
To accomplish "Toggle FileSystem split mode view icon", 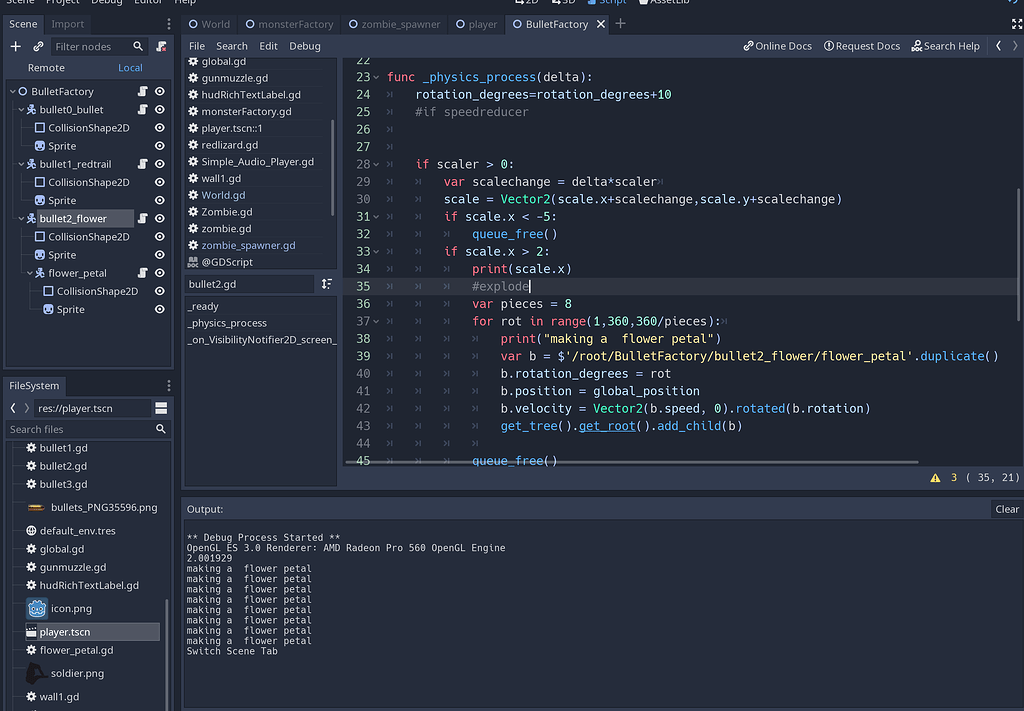I will pyautogui.click(x=161, y=408).
